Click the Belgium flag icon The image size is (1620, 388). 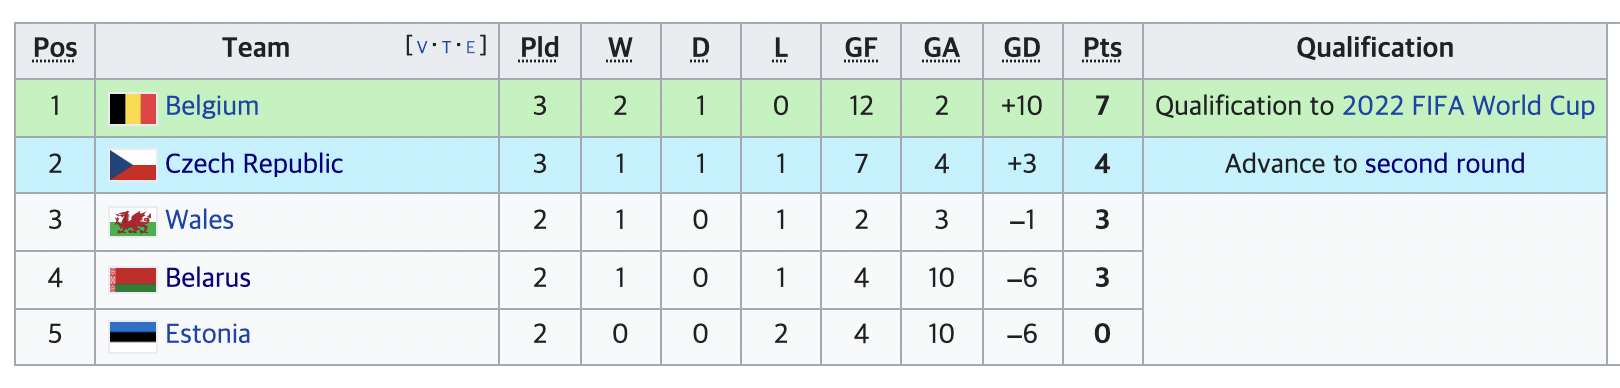[x=133, y=108]
